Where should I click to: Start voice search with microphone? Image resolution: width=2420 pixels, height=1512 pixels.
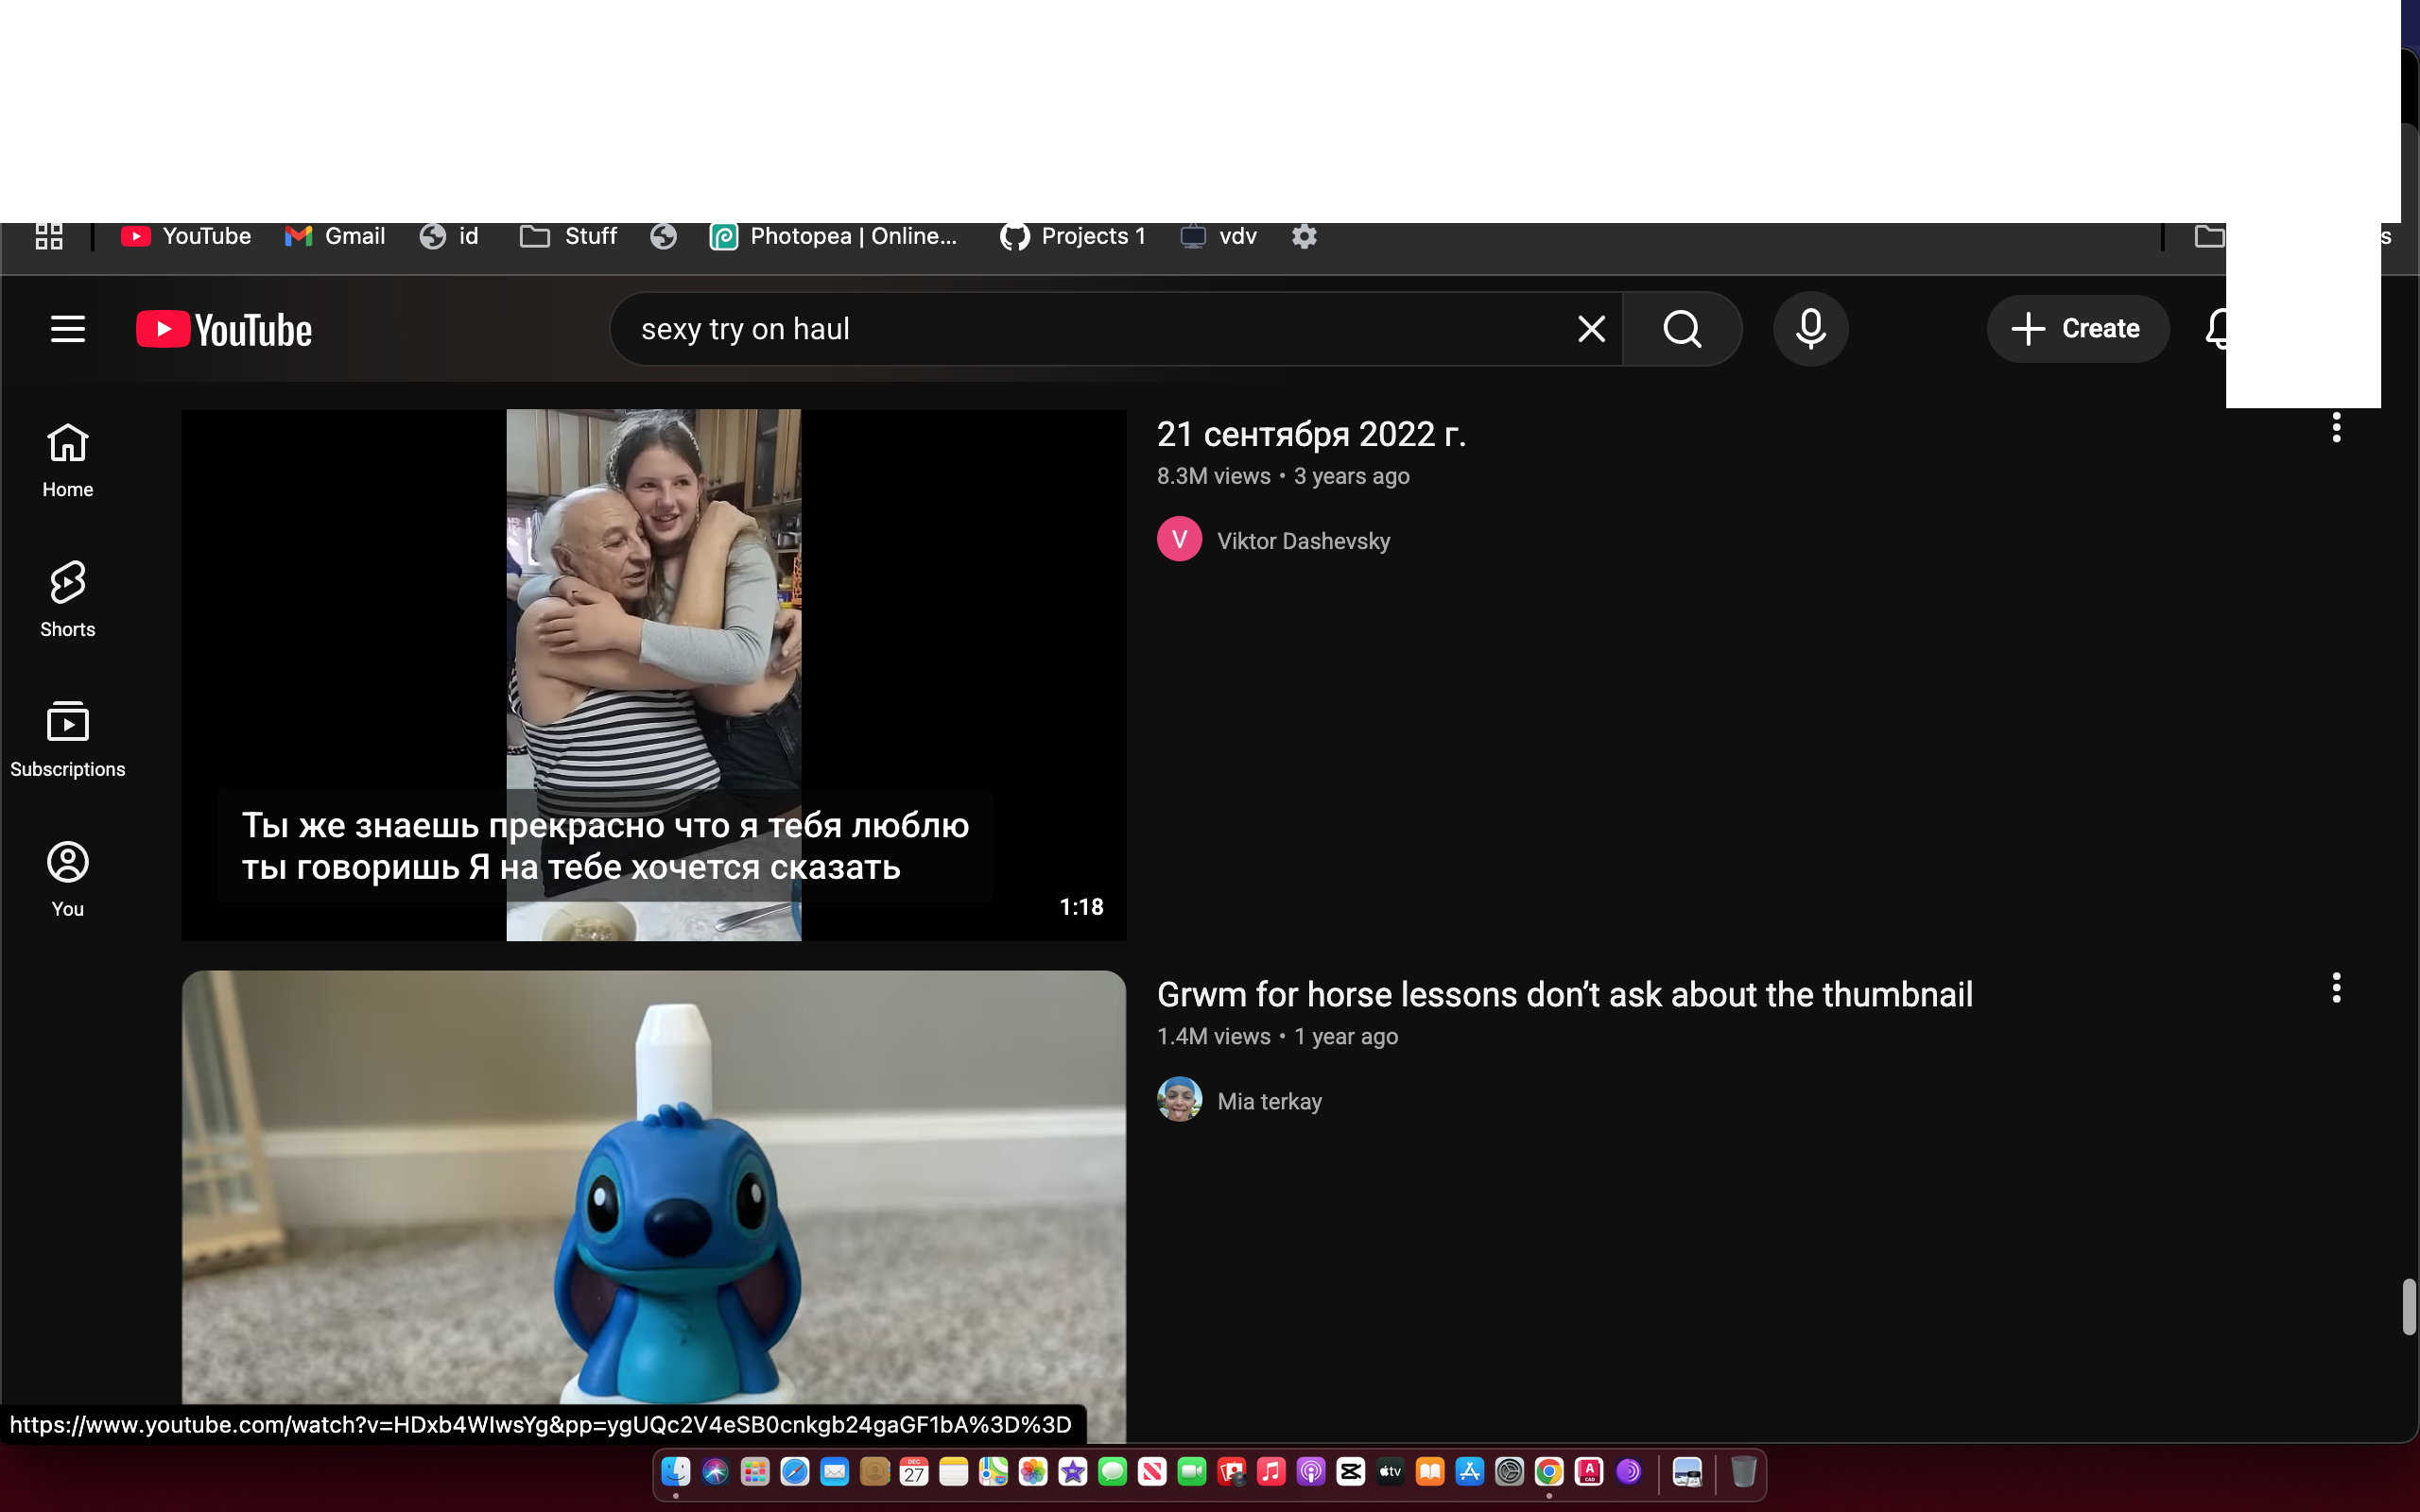click(x=1810, y=329)
